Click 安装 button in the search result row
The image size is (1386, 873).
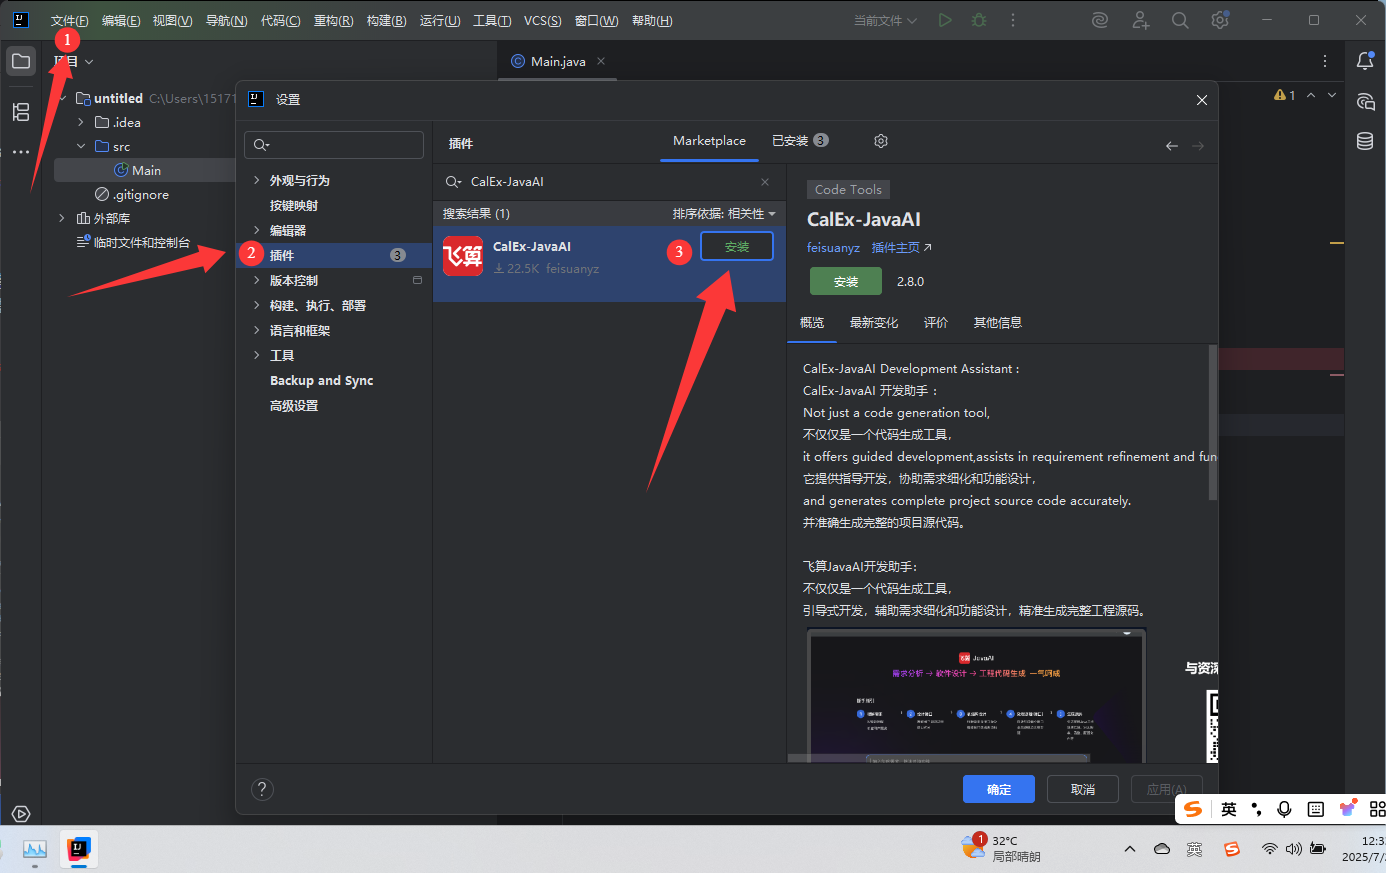[737, 246]
